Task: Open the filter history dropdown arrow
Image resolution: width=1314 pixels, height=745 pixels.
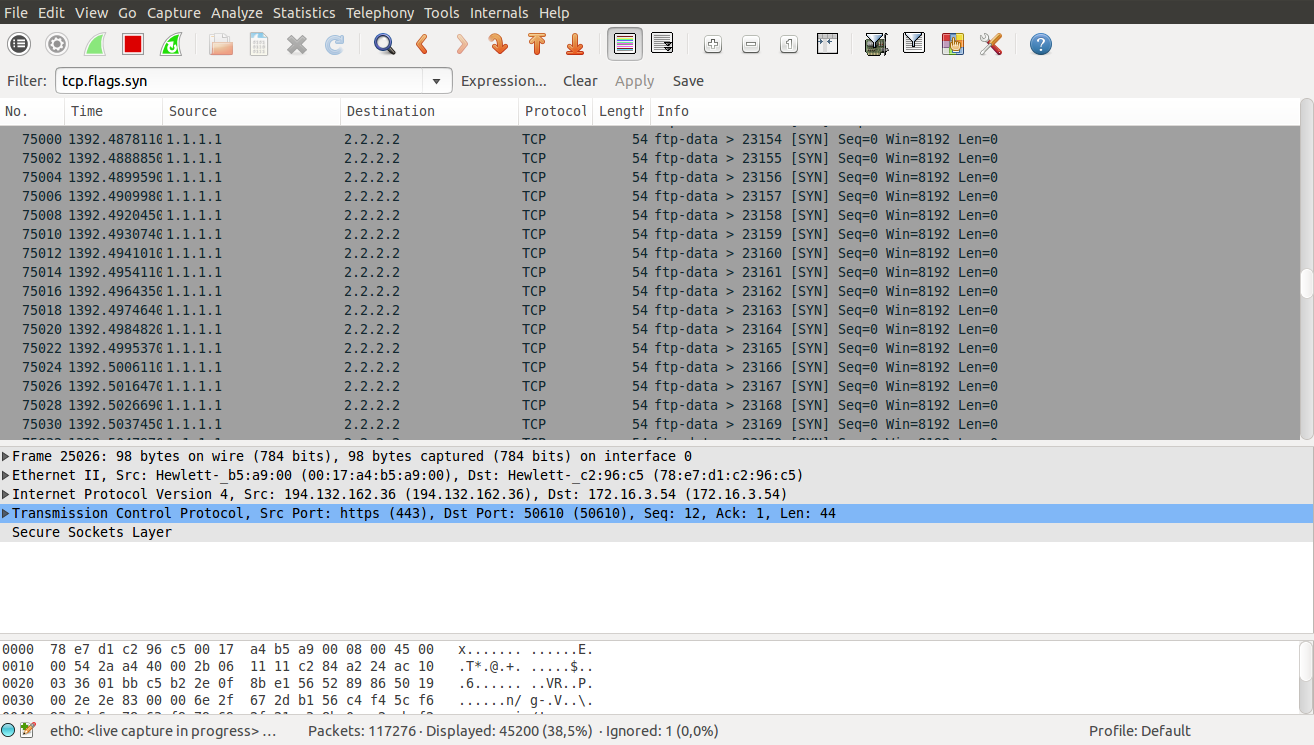Action: [x=437, y=81]
